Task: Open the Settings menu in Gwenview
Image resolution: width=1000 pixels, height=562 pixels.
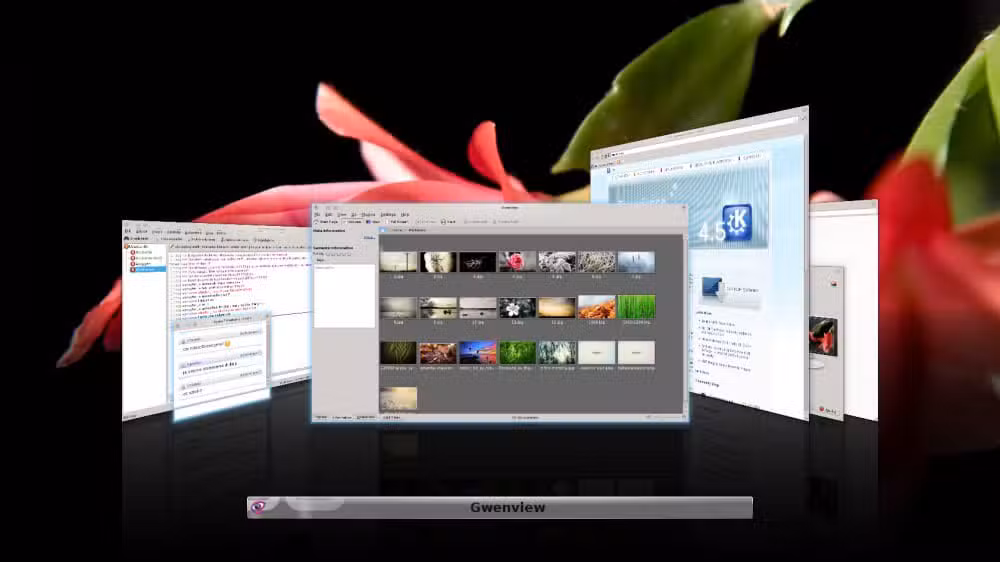Action: [x=387, y=214]
